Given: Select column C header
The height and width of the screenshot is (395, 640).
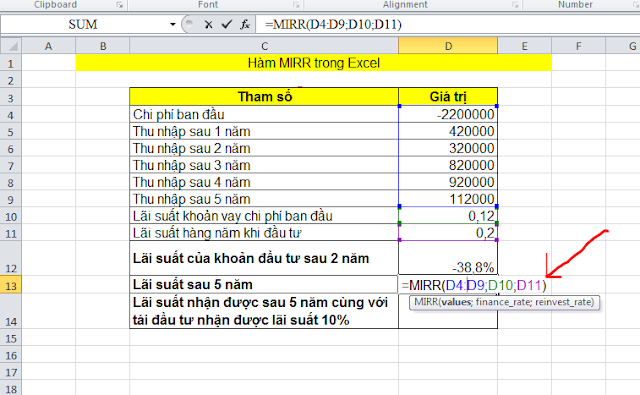Looking at the screenshot, I should (264, 46).
